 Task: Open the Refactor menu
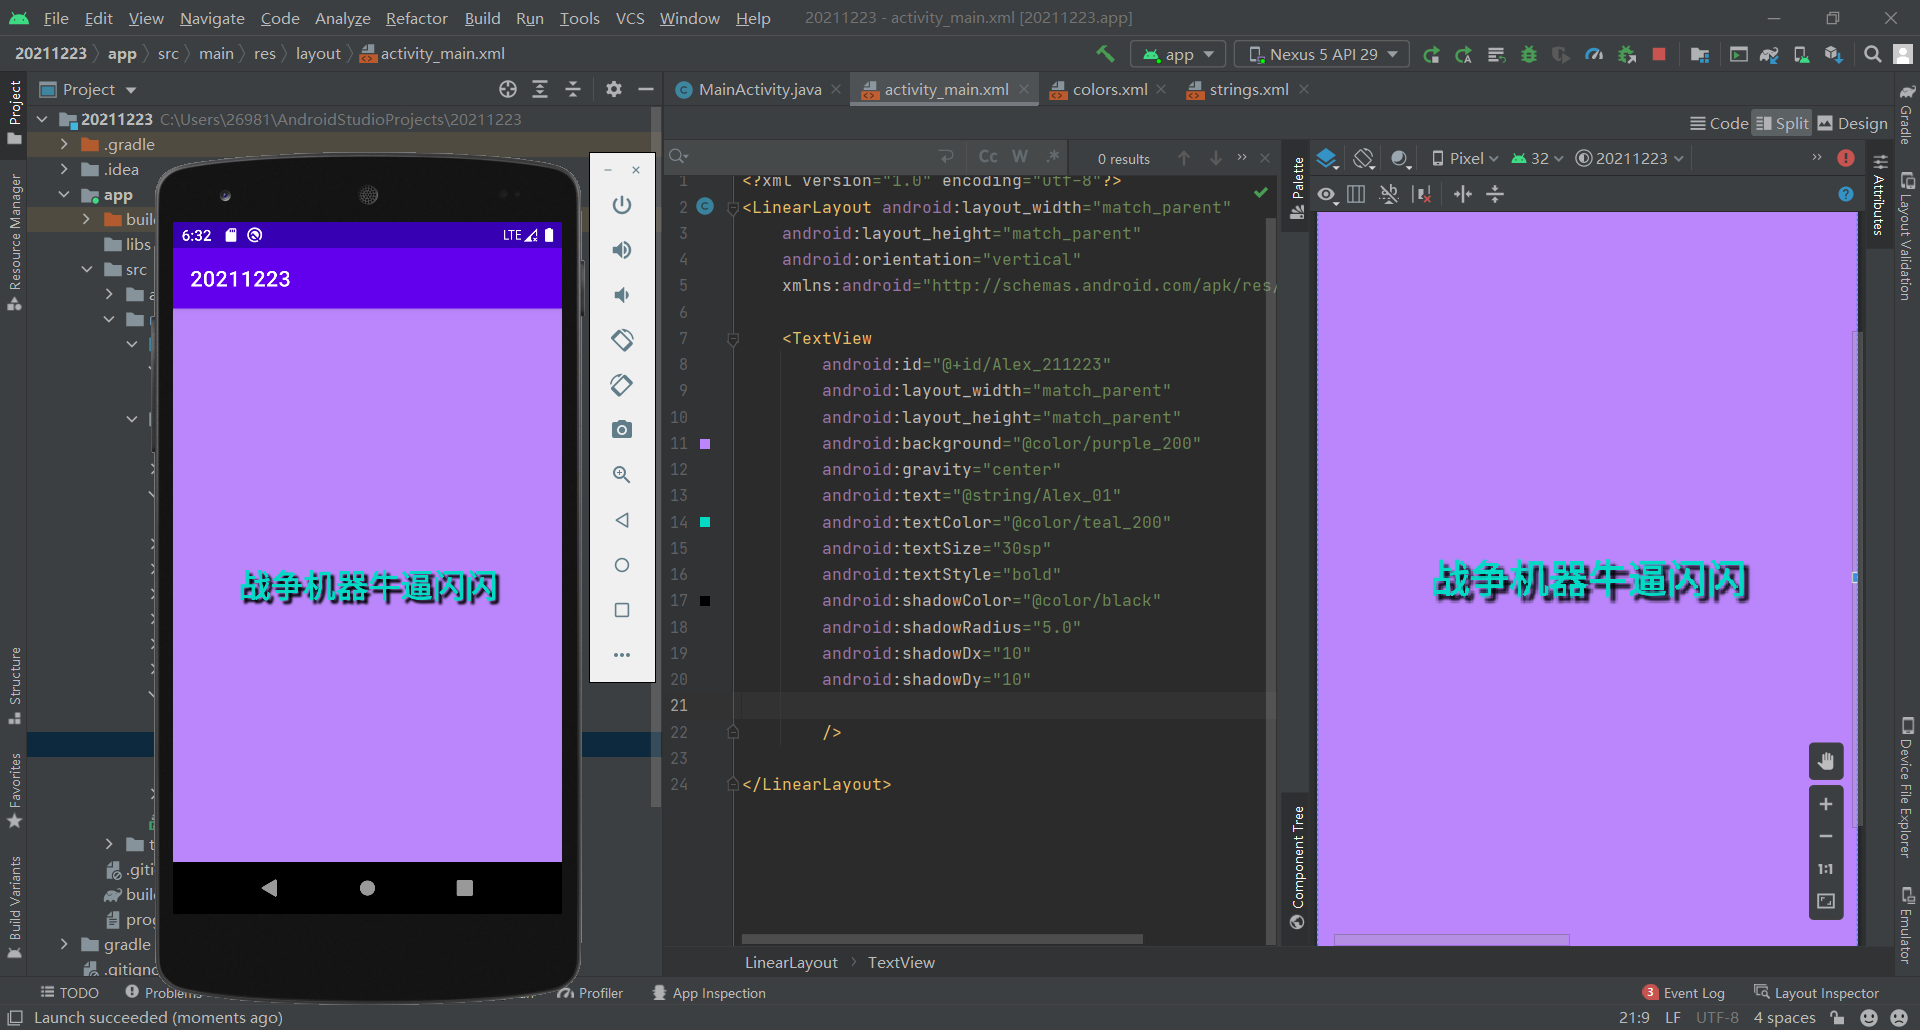pos(416,18)
